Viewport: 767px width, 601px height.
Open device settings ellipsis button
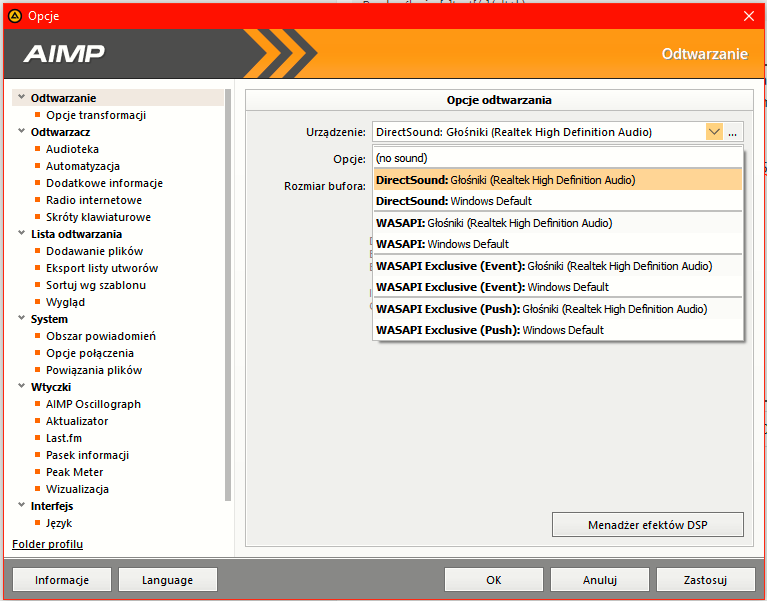(x=732, y=132)
